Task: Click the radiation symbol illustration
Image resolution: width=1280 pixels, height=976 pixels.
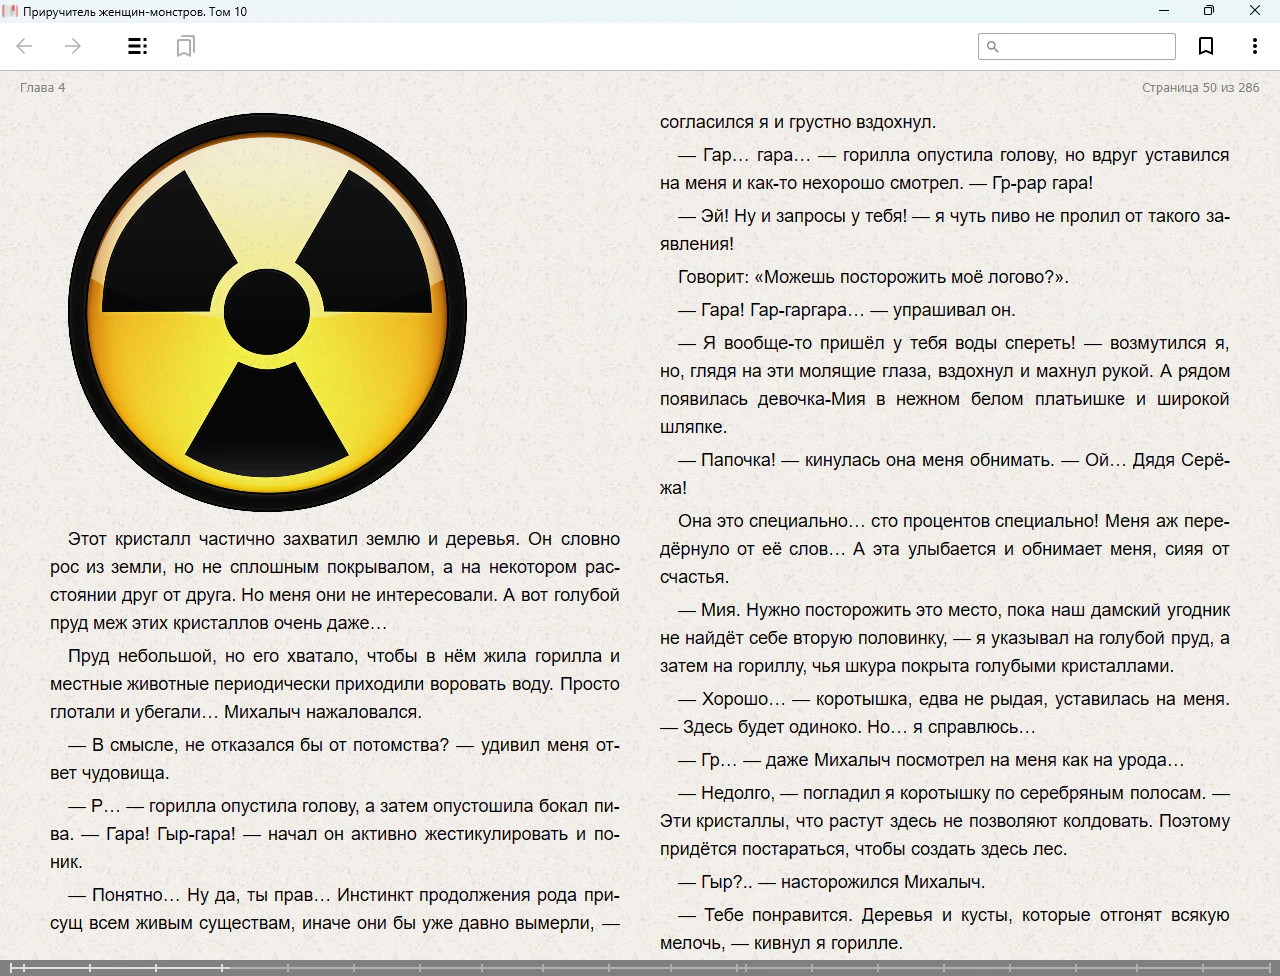Action: coord(267,312)
